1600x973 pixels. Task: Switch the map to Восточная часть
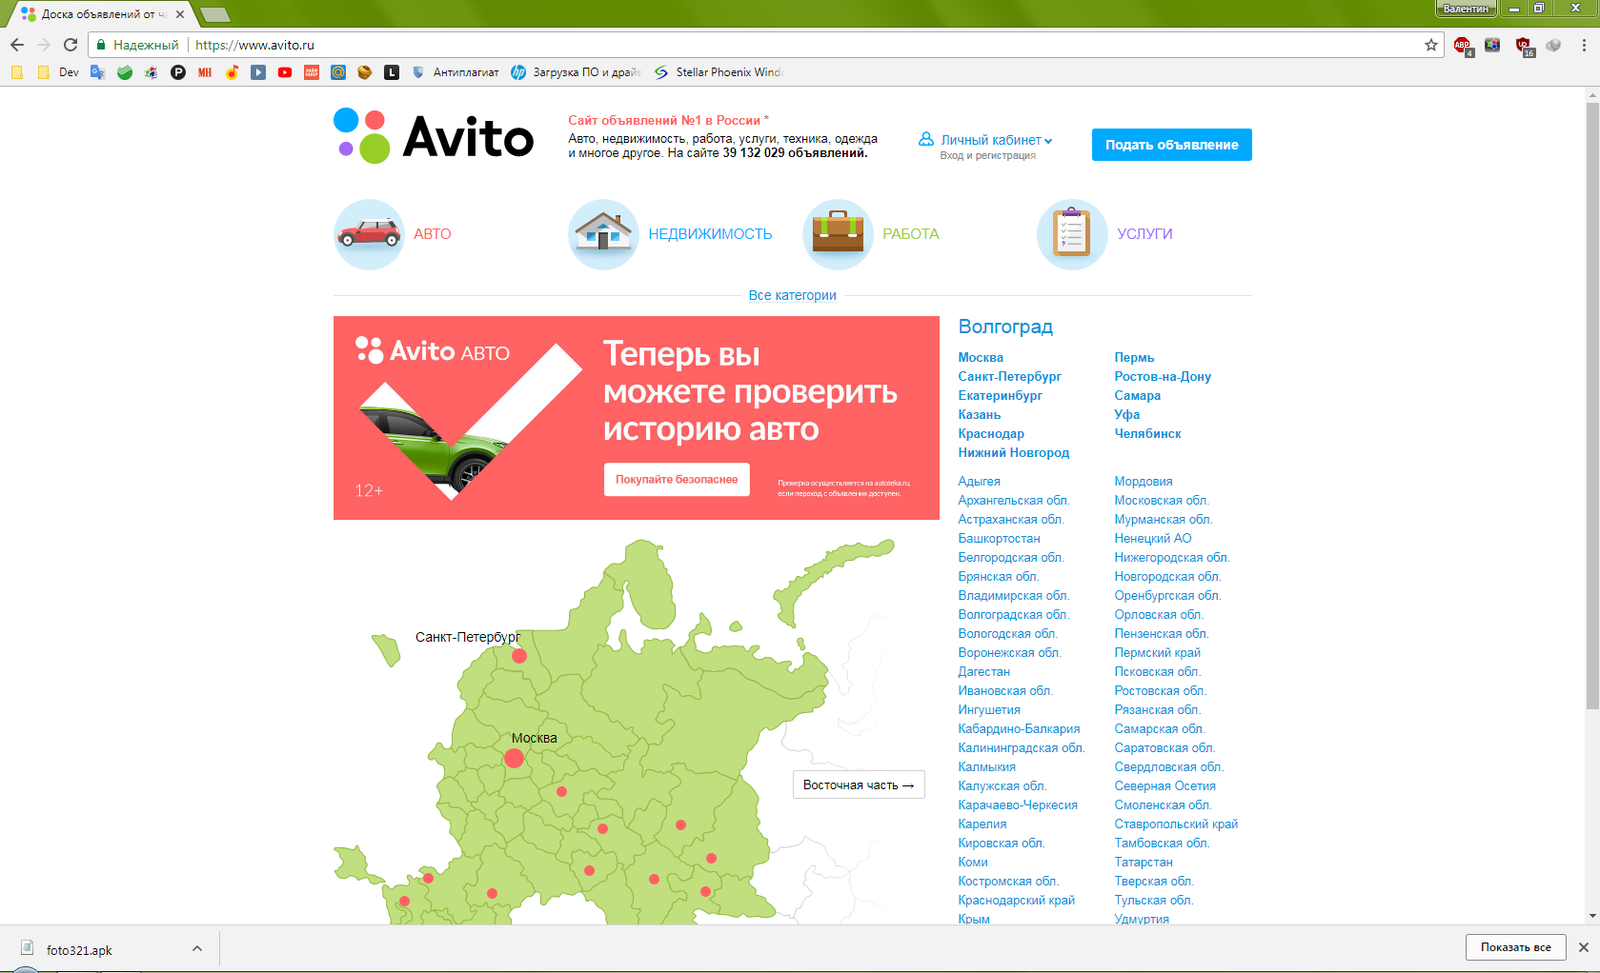pyautogui.click(x=858, y=785)
